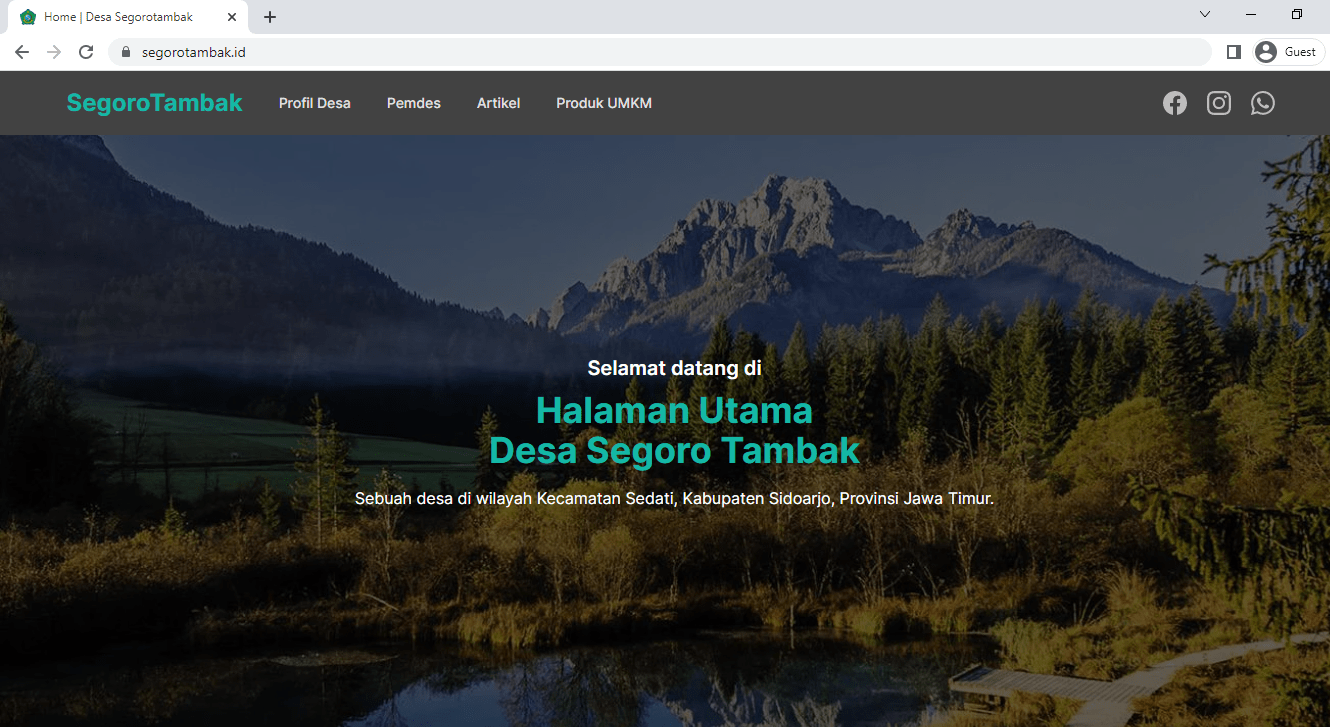Navigate to the Pemdes menu item
Viewport: 1330px width, 727px height.
click(413, 103)
